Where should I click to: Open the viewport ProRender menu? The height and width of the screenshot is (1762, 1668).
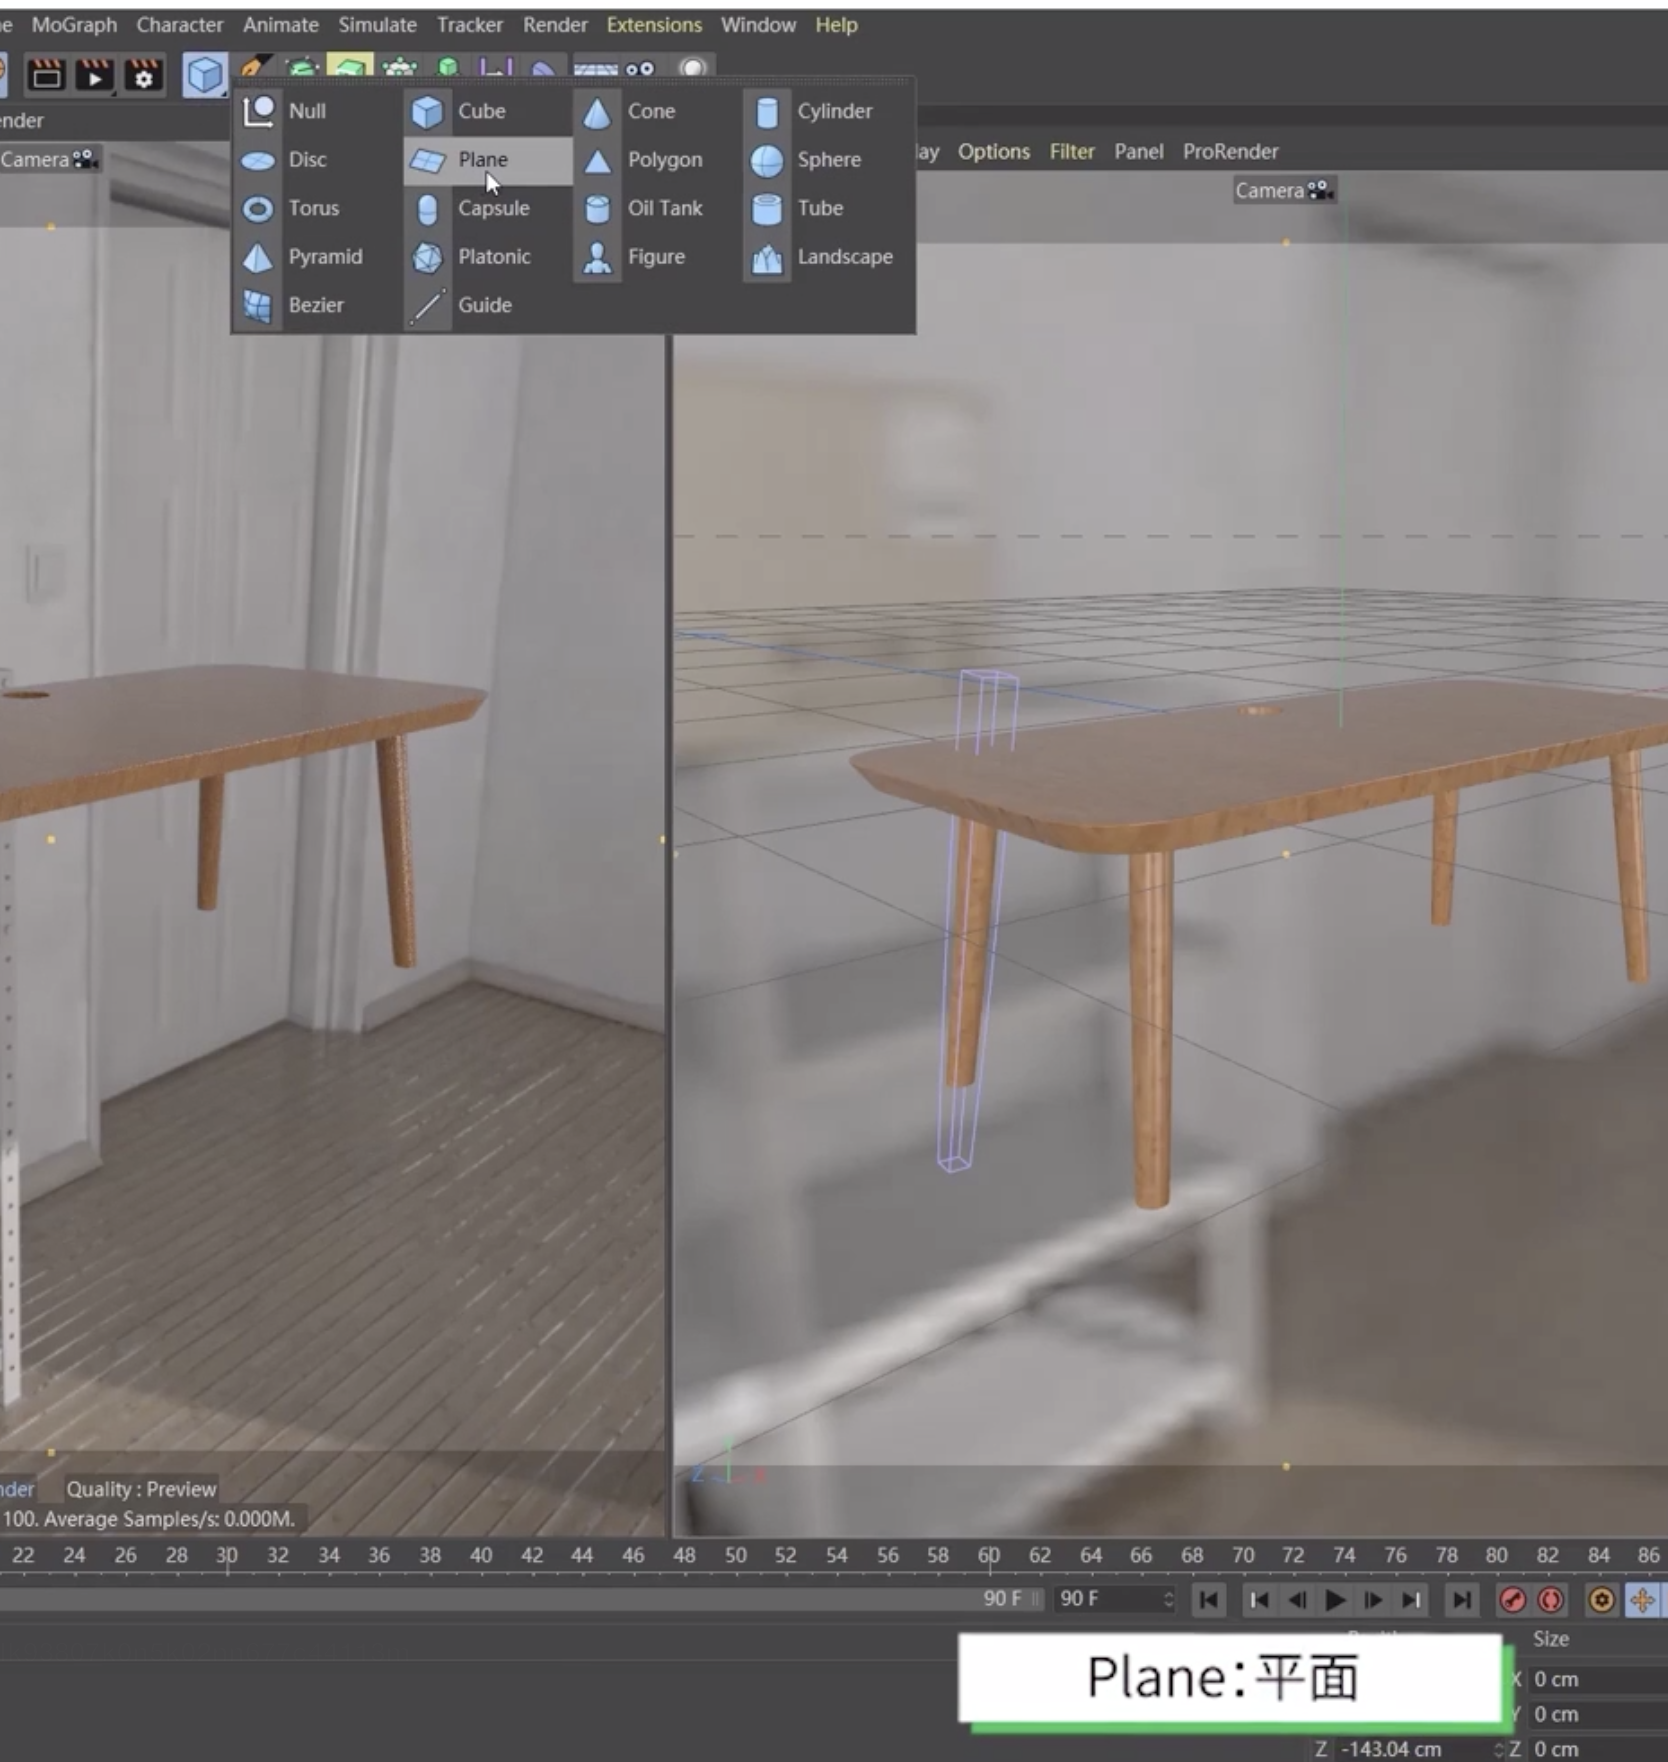click(x=1231, y=152)
